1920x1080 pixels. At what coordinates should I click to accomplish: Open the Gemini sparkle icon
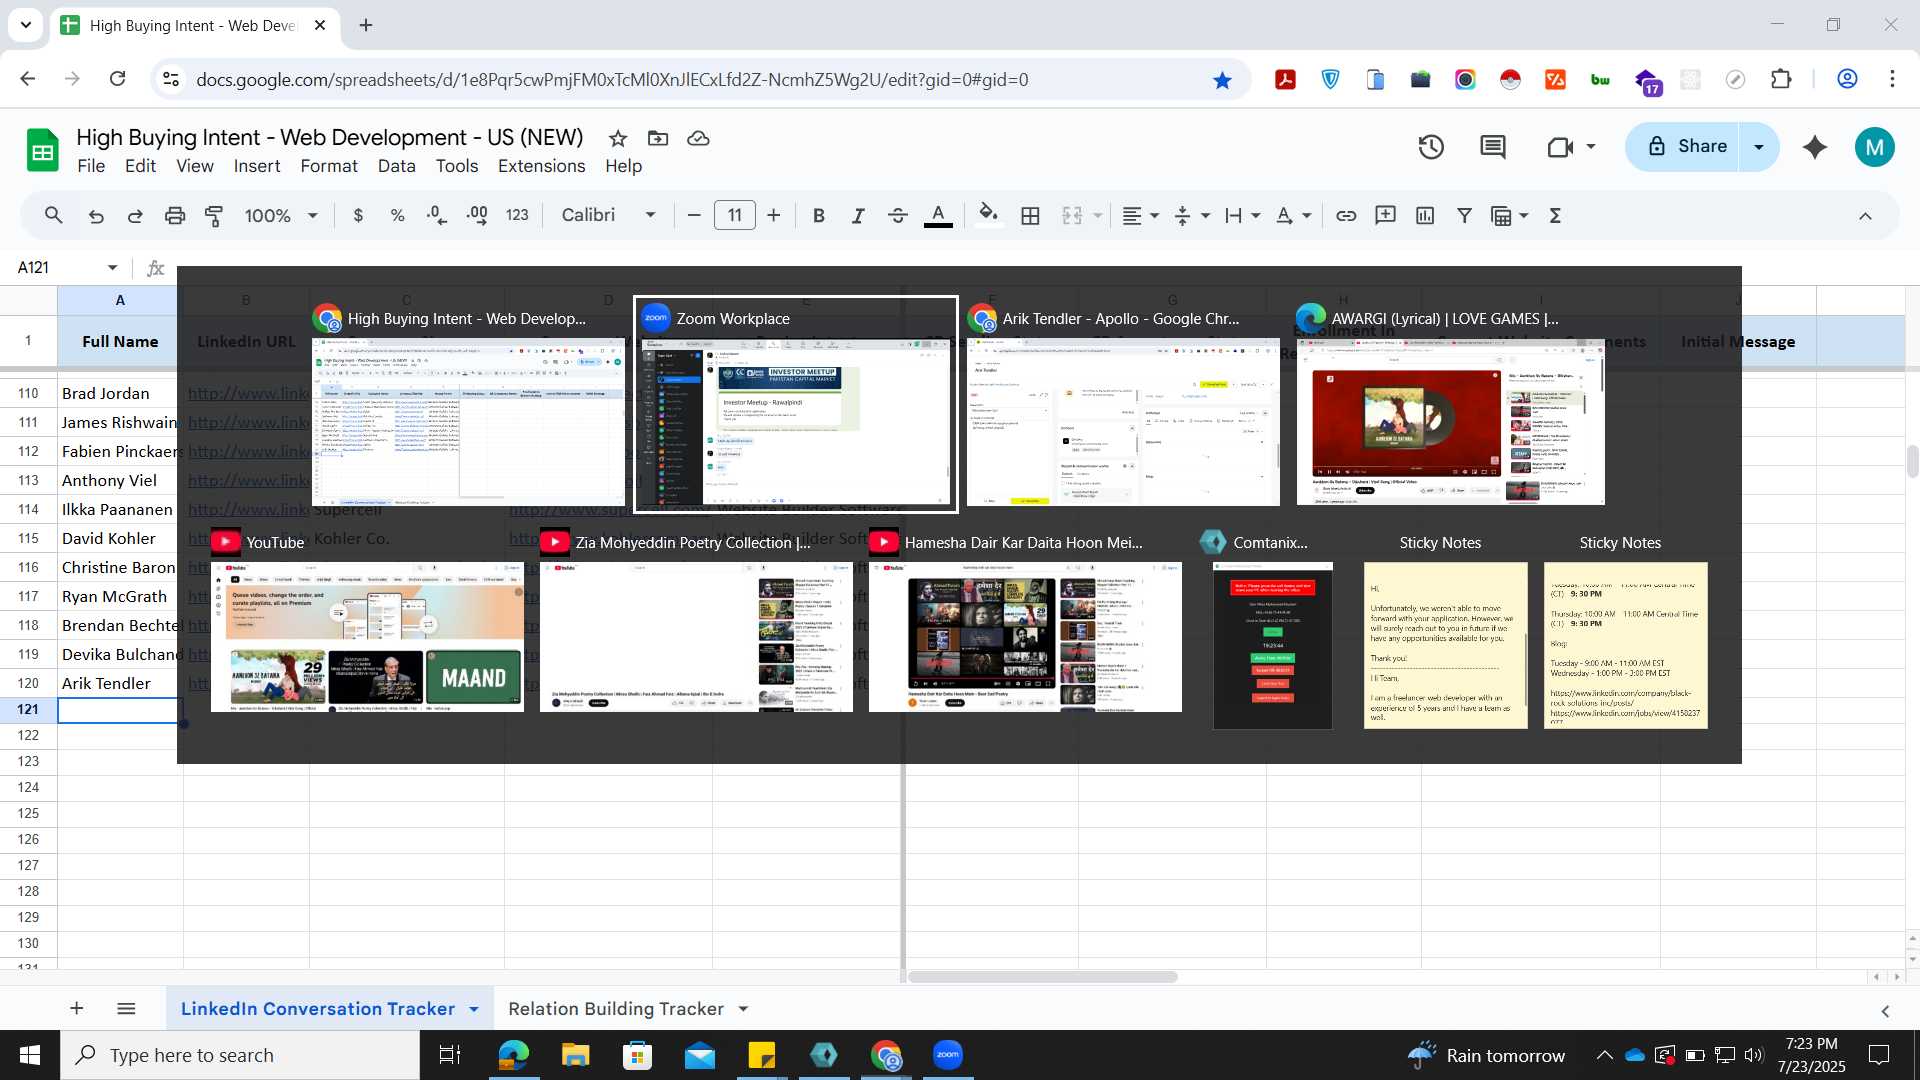click(x=1815, y=147)
